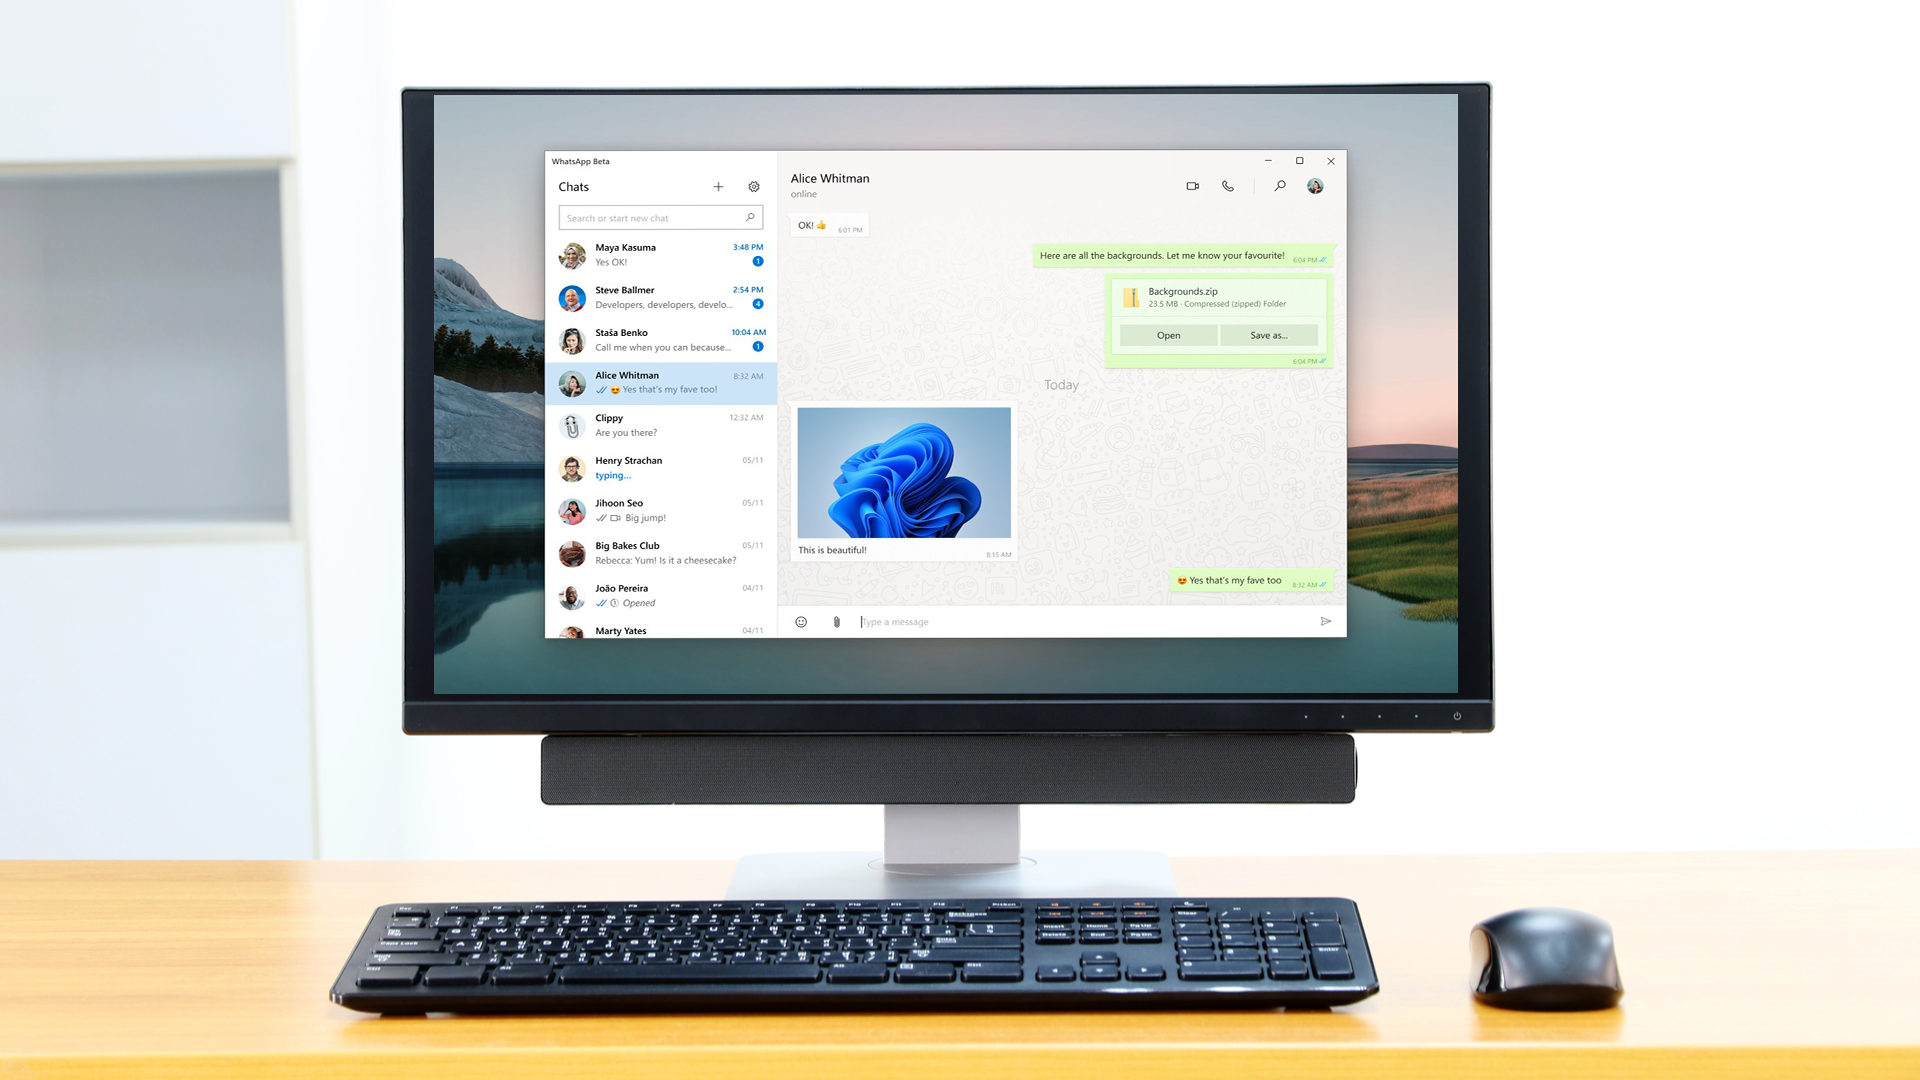This screenshot has width=1920, height=1080.
Task: Click the send message arrow icon
Action: point(1325,621)
